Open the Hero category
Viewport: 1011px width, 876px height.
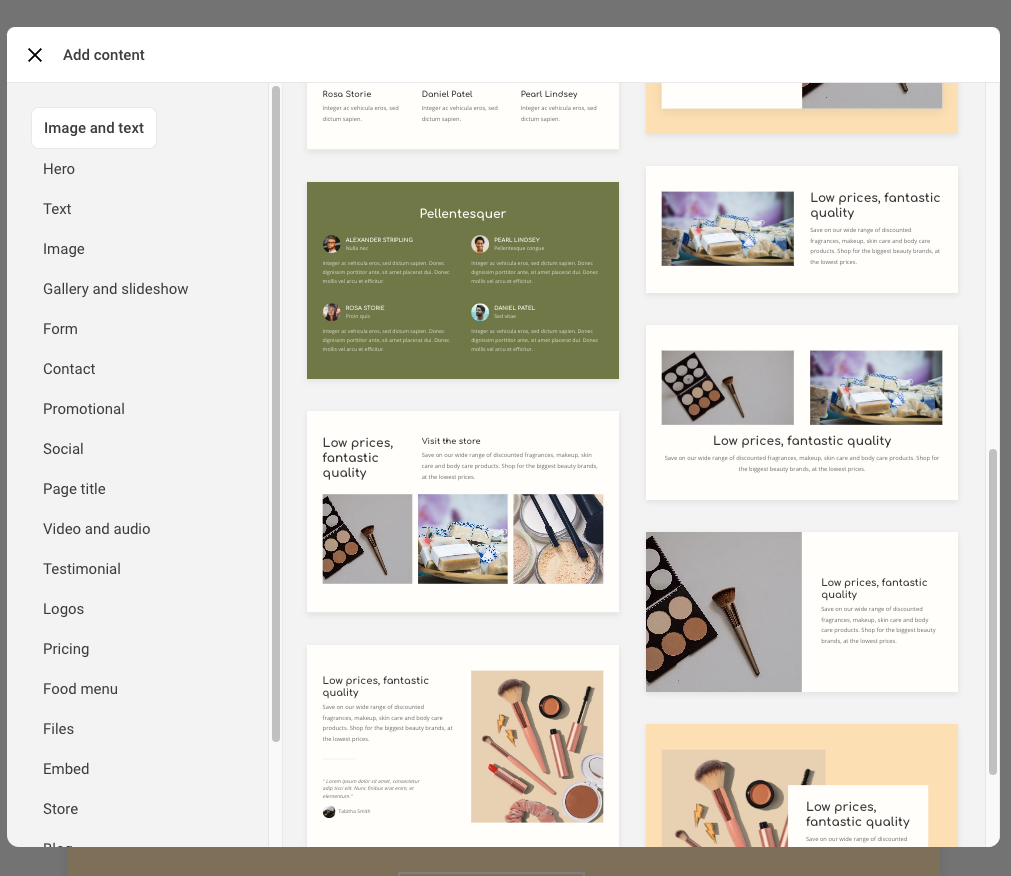point(59,169)
